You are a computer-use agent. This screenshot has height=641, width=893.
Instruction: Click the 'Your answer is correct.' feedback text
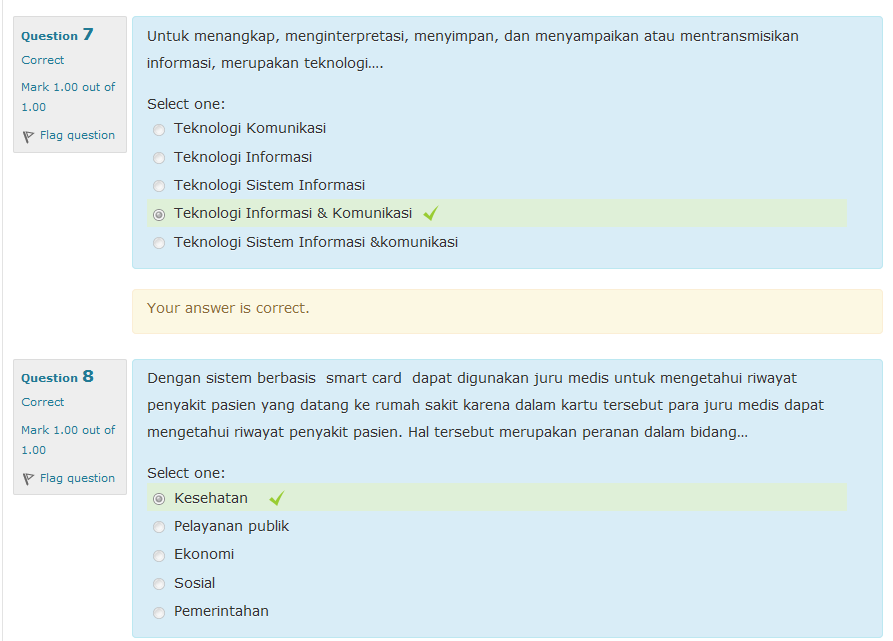tap(228, 308)
